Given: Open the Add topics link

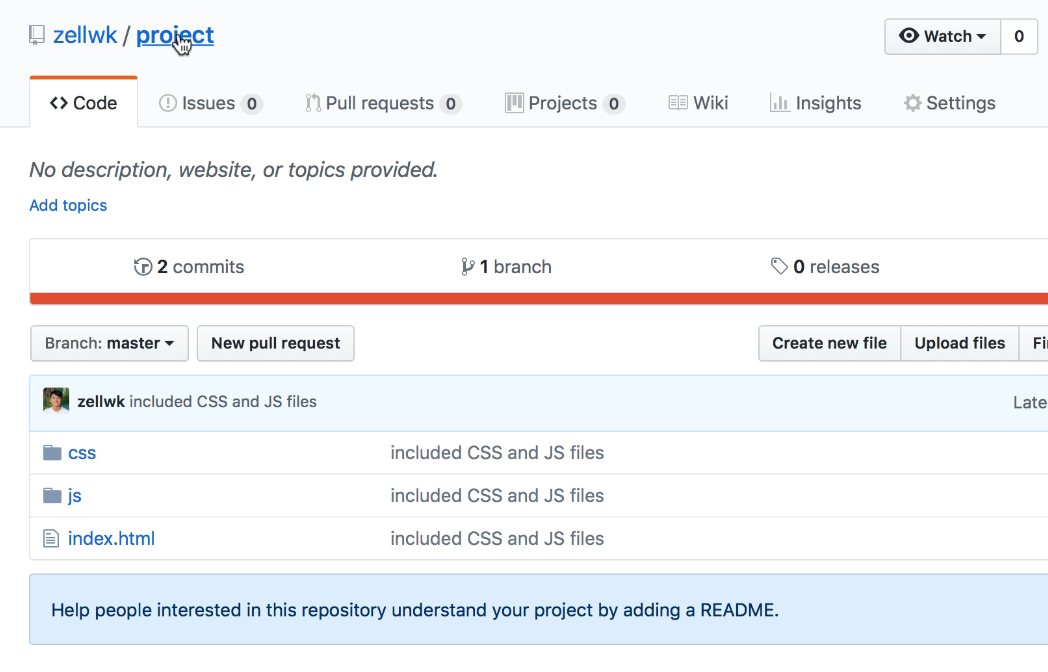Looking at the screenshot, I should point(67,205).
